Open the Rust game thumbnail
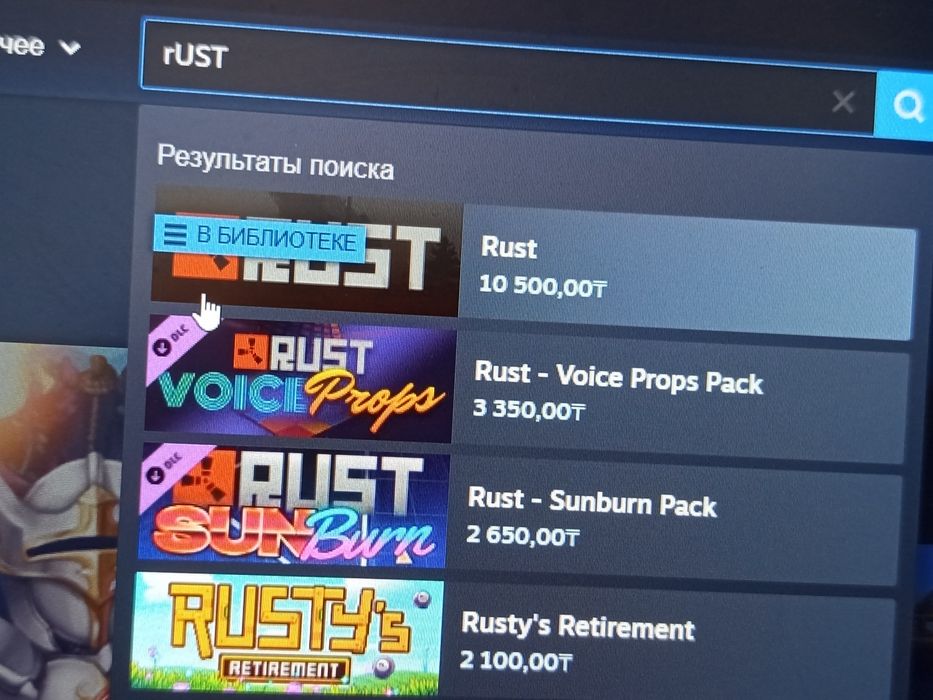Viewport: 933px width, 700px height. pos(306,253)
